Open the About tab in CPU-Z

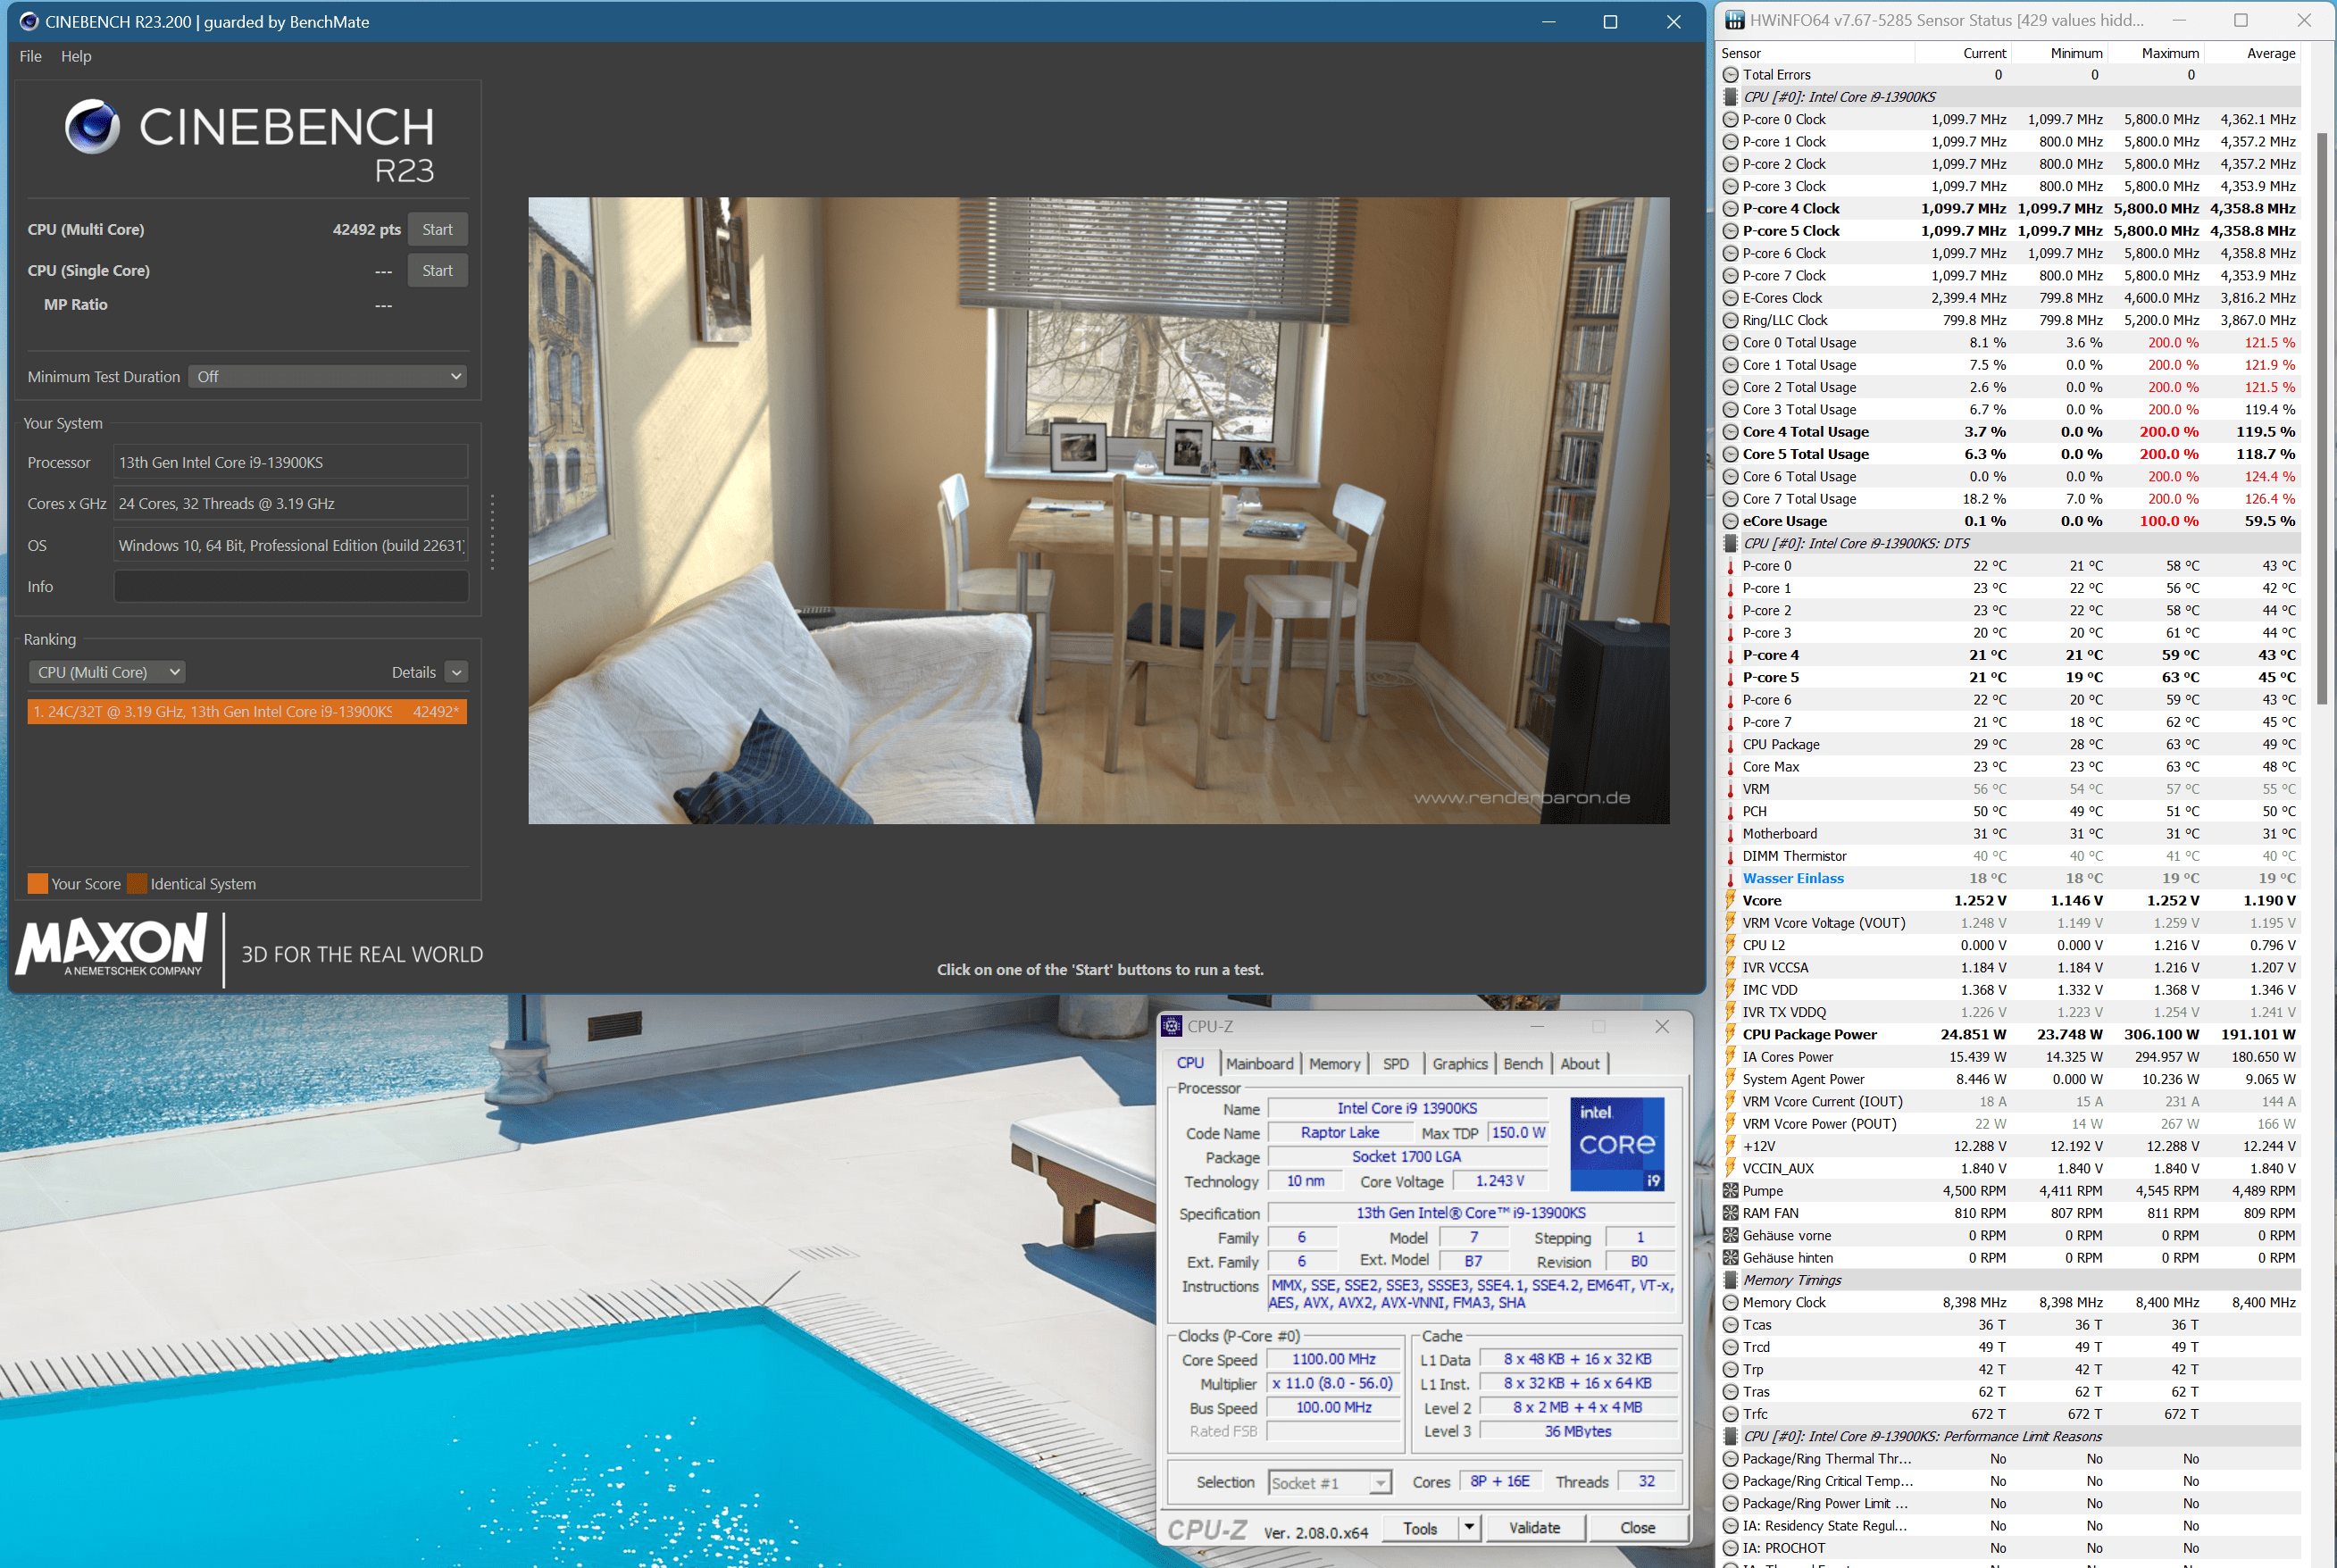[1580, 1064]
